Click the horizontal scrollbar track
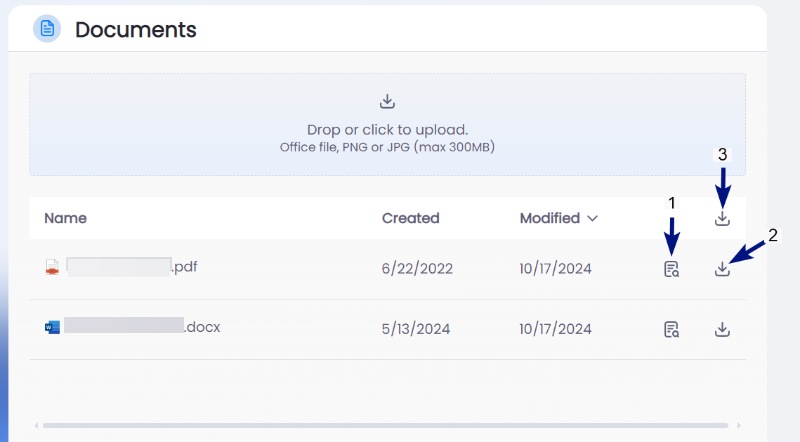 [385, 425]
